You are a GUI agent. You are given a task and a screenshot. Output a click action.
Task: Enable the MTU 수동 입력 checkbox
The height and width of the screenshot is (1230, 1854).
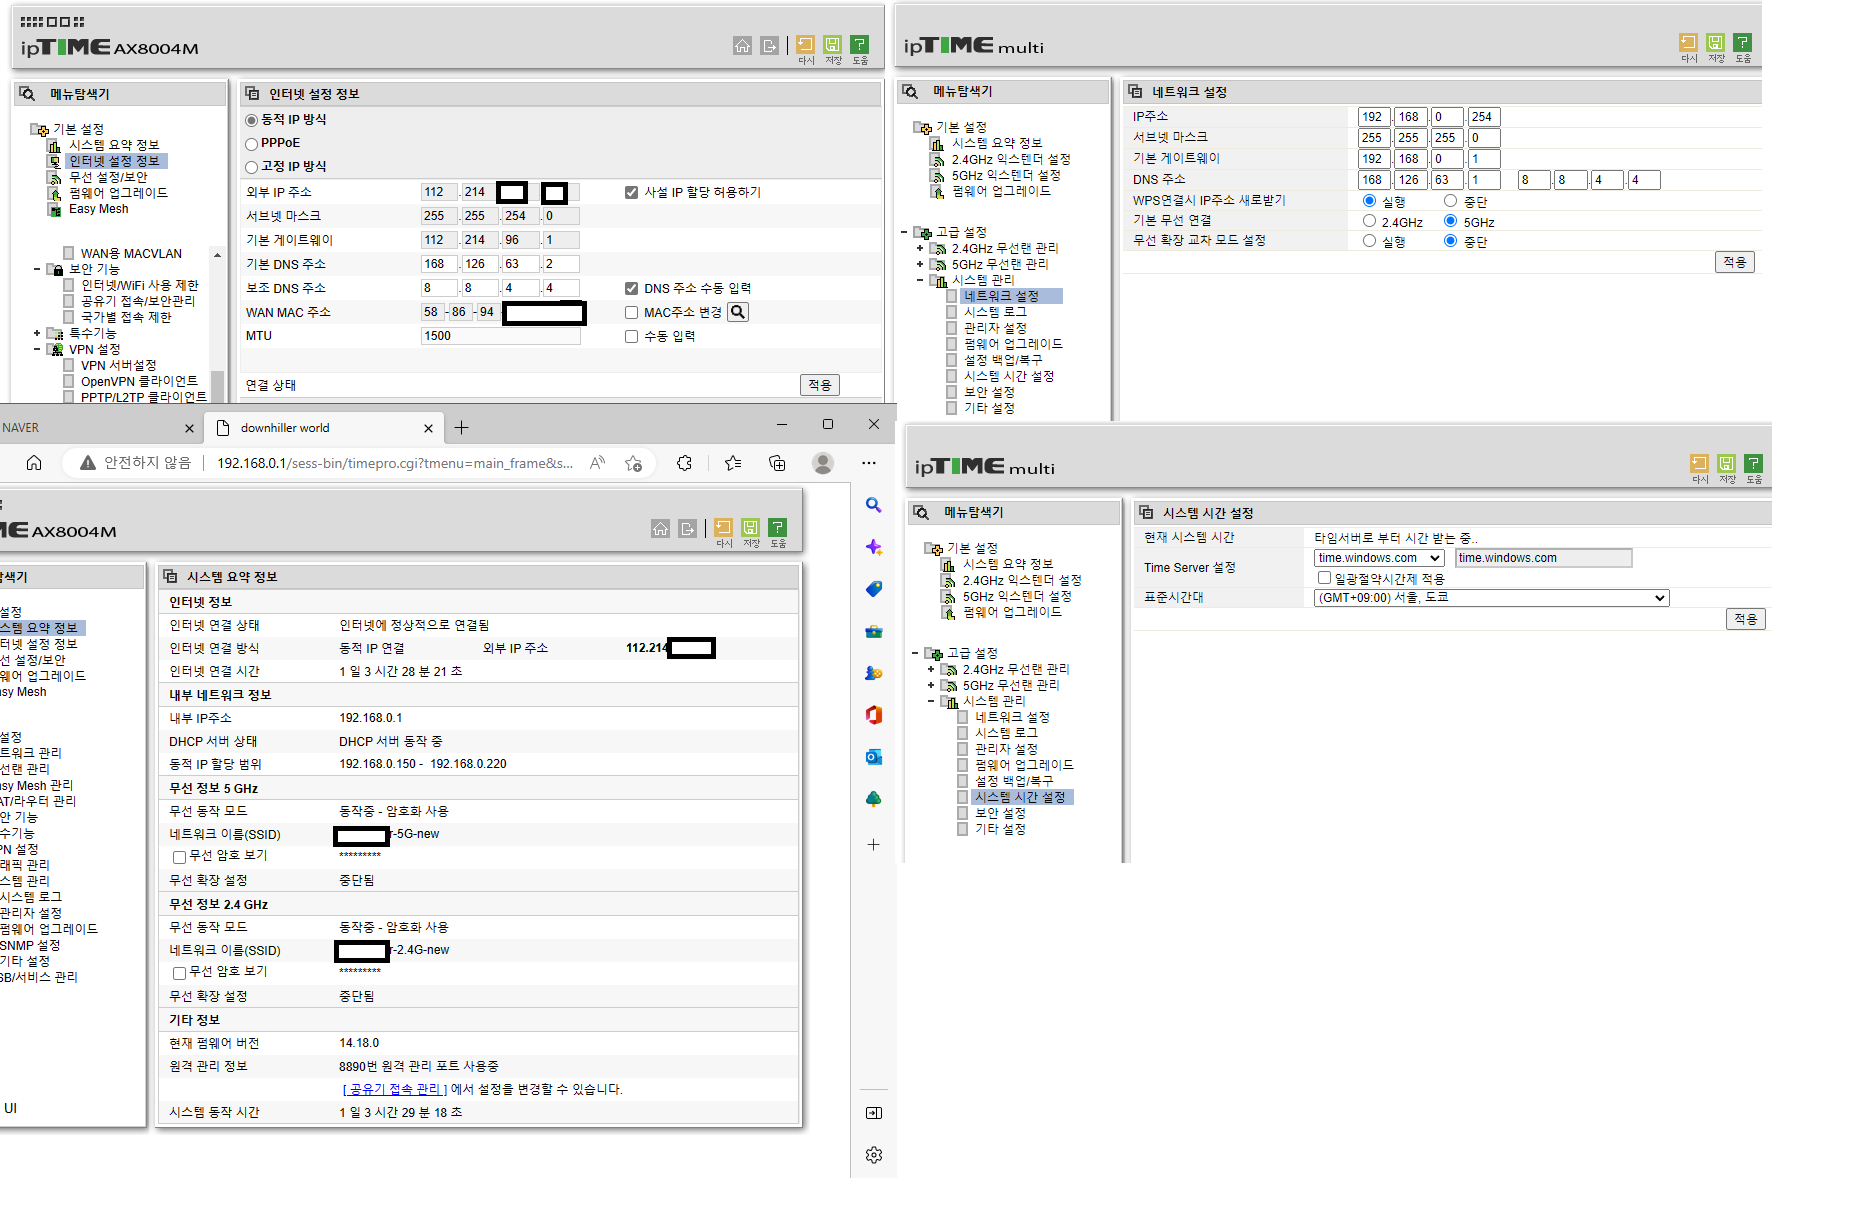[x=631, y=337]
